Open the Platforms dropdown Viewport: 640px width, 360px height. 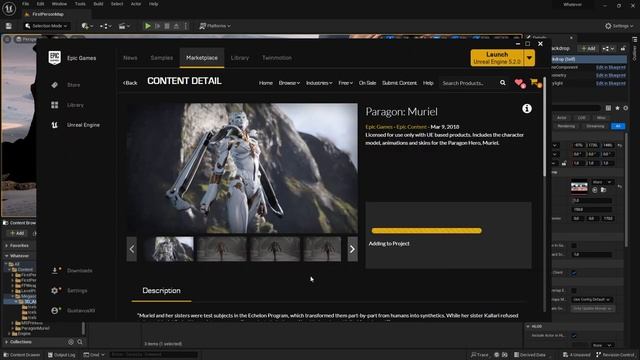tap(215, 26)
